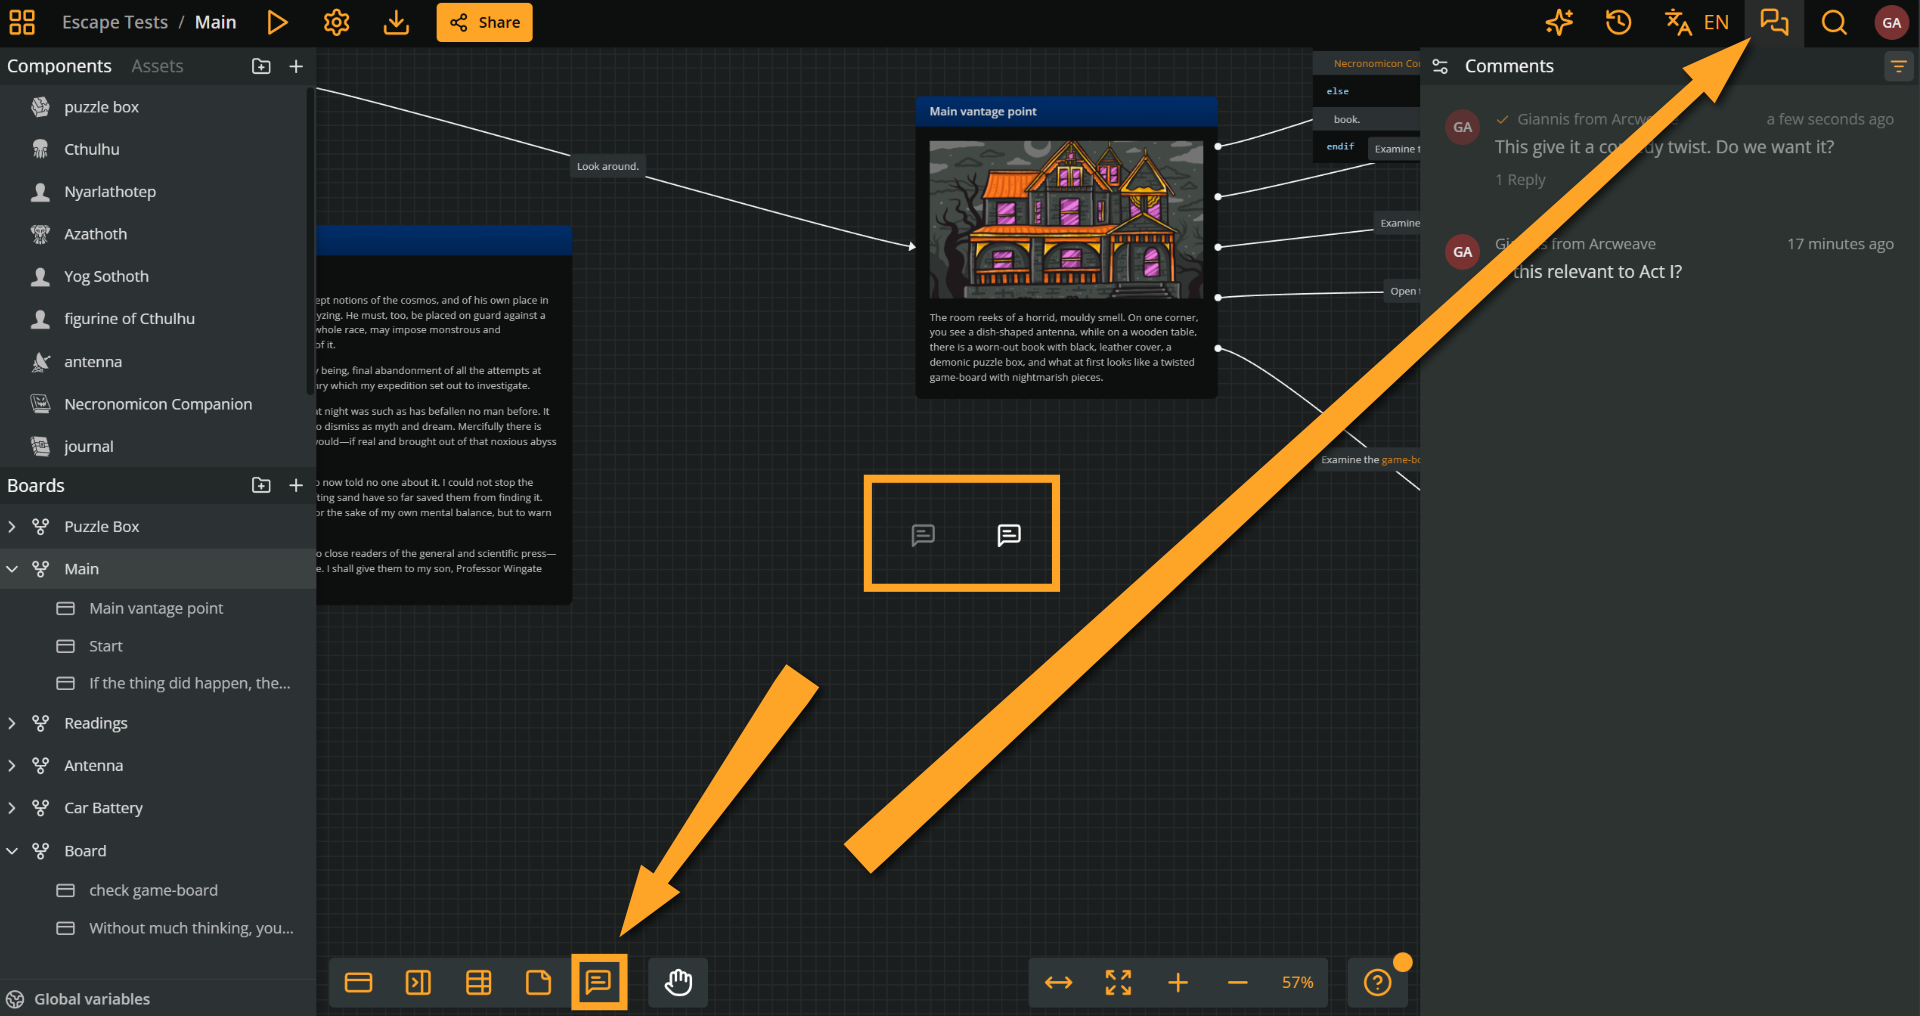The height and width of the screenshot is (1016, 1920).
Task: Toggle the hand pan tool
Action: pos(678,983)
